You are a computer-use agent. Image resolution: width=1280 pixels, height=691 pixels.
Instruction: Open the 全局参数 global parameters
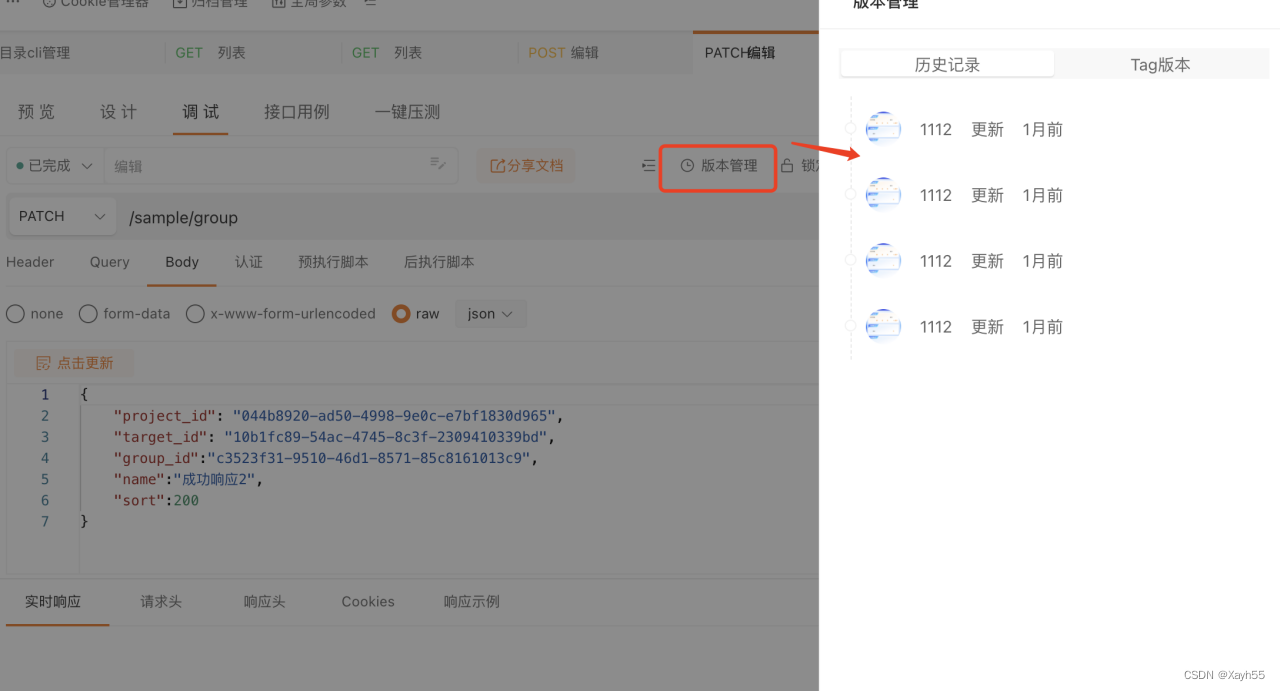point(306,3)
